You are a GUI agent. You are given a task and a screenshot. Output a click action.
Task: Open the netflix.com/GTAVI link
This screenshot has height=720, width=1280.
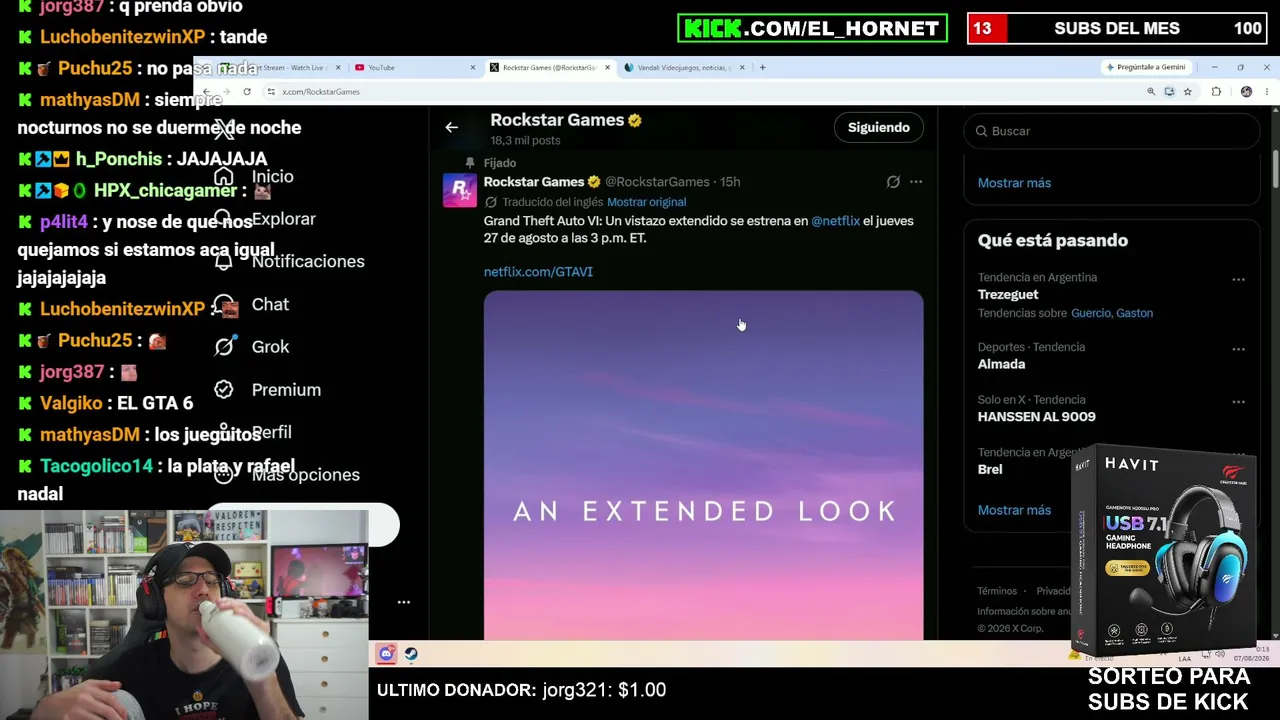click(x=538, y=272)
